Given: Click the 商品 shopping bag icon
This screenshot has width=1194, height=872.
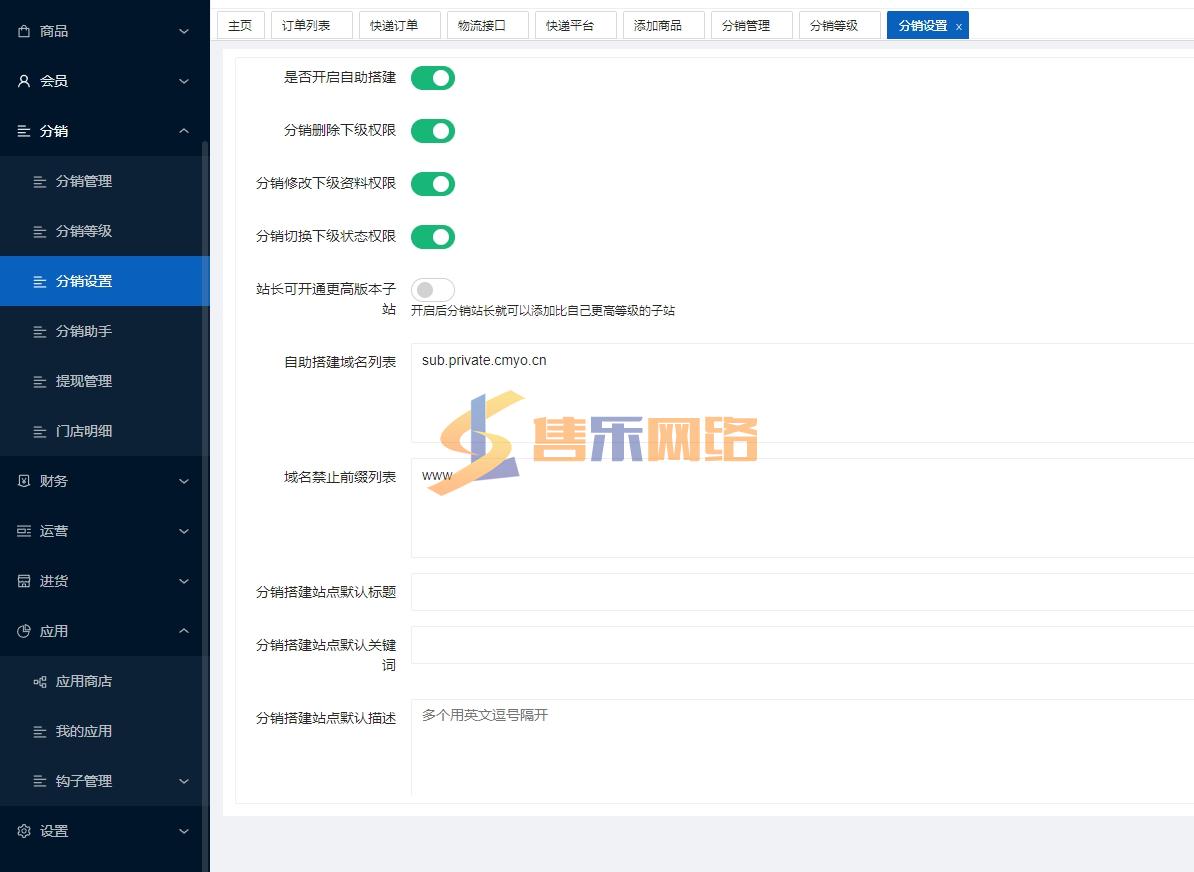Looking at the screenshot, I should pos(24,31).
